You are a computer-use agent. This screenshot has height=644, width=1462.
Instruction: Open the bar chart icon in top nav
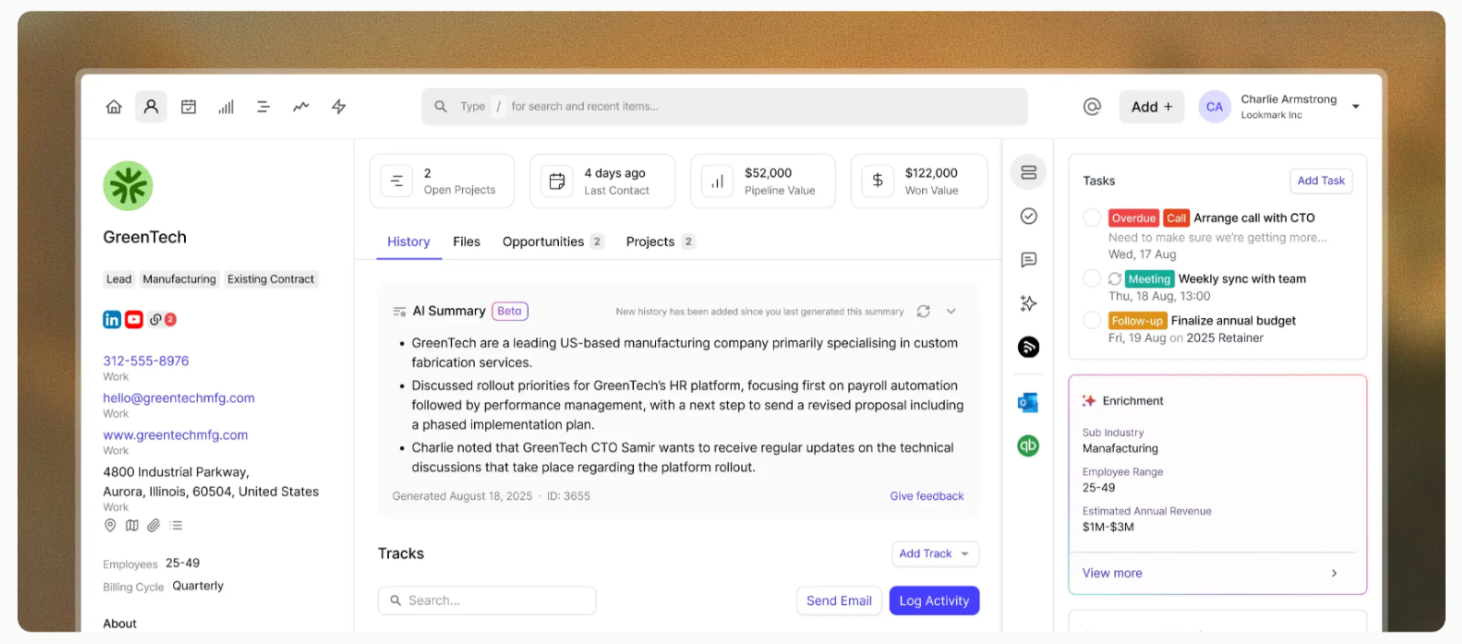point(226,106)
